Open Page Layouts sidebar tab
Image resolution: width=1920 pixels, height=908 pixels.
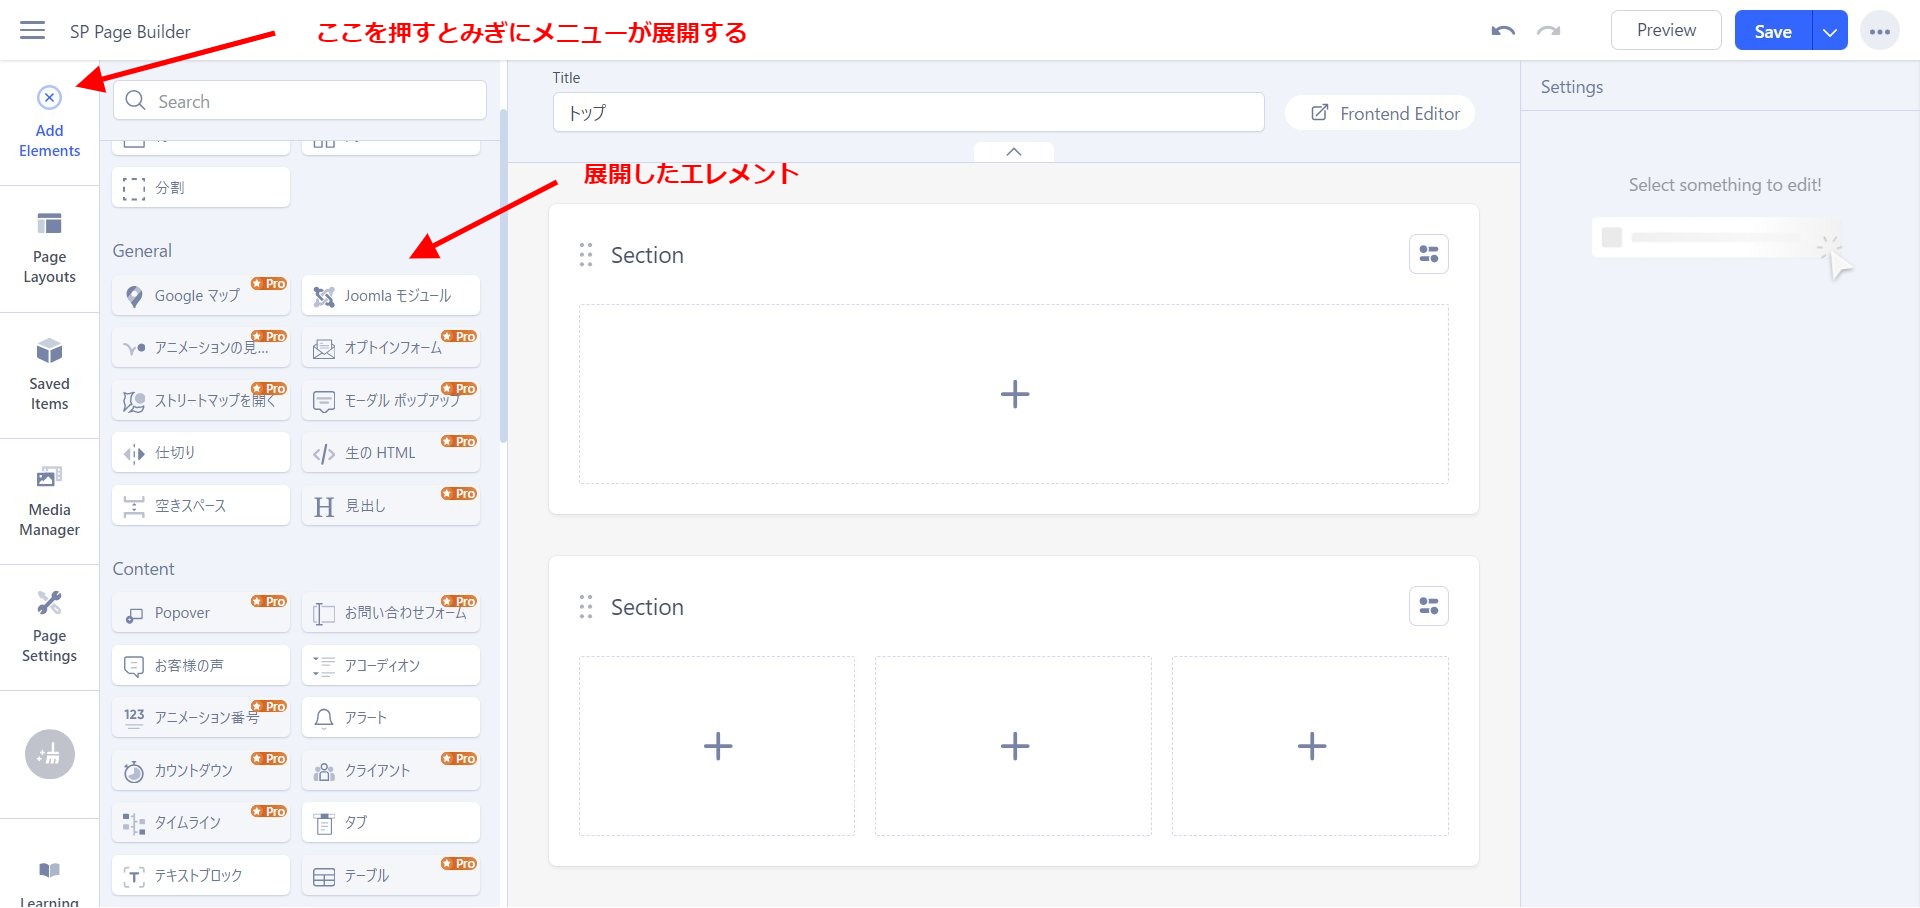point(49,248)
